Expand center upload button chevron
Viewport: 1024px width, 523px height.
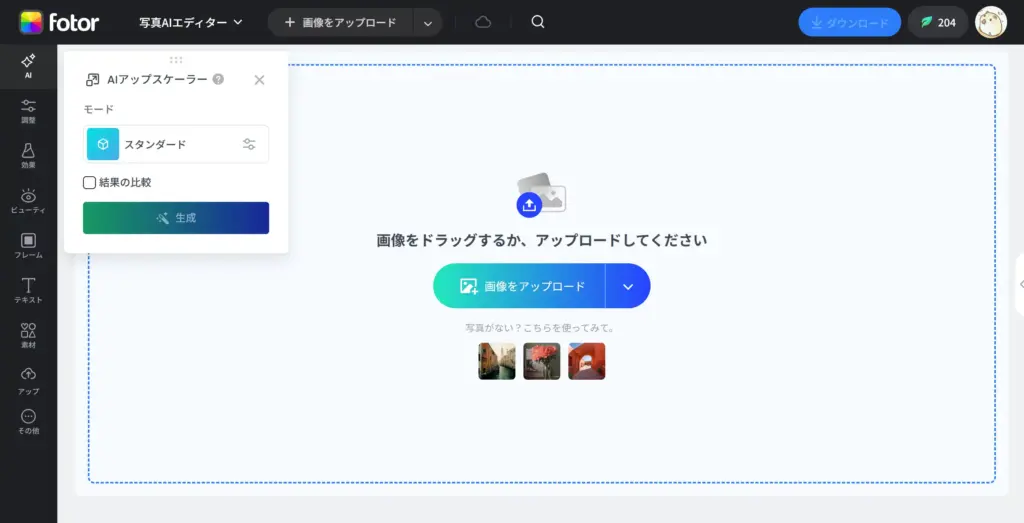628,286
